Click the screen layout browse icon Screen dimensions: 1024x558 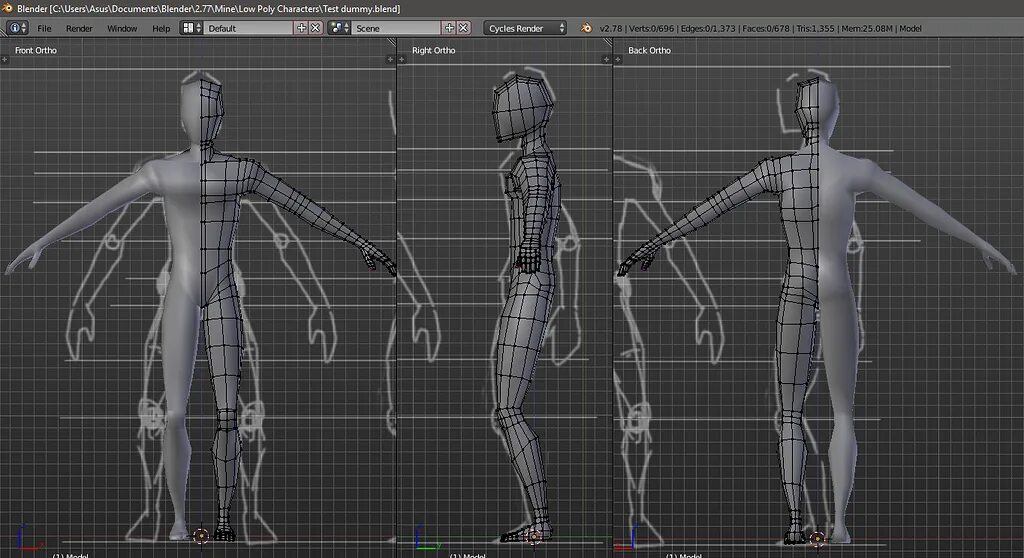(191, 28)
